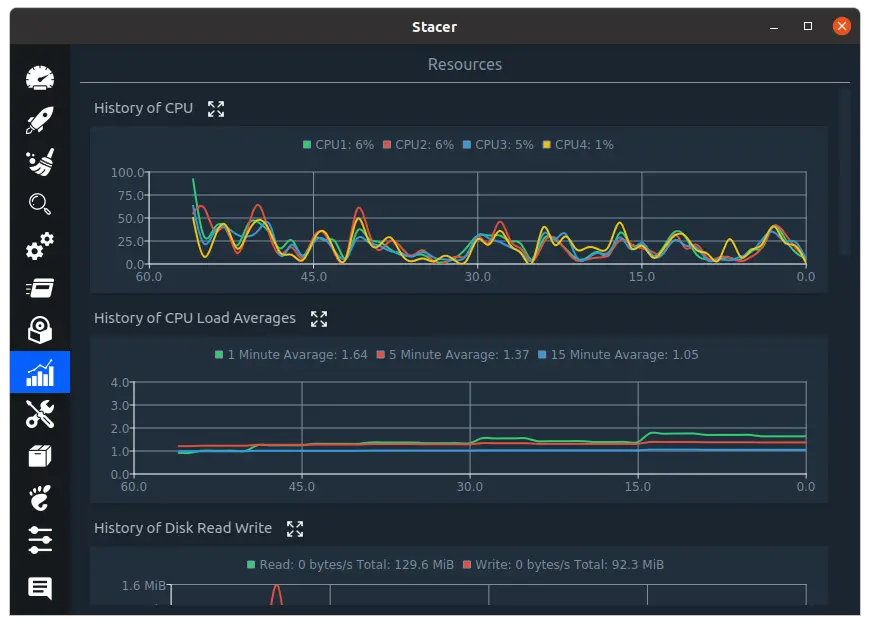Open Services gears icon
Image resolution: width=870 pixels, height=625 pixels.
[40, 246]
